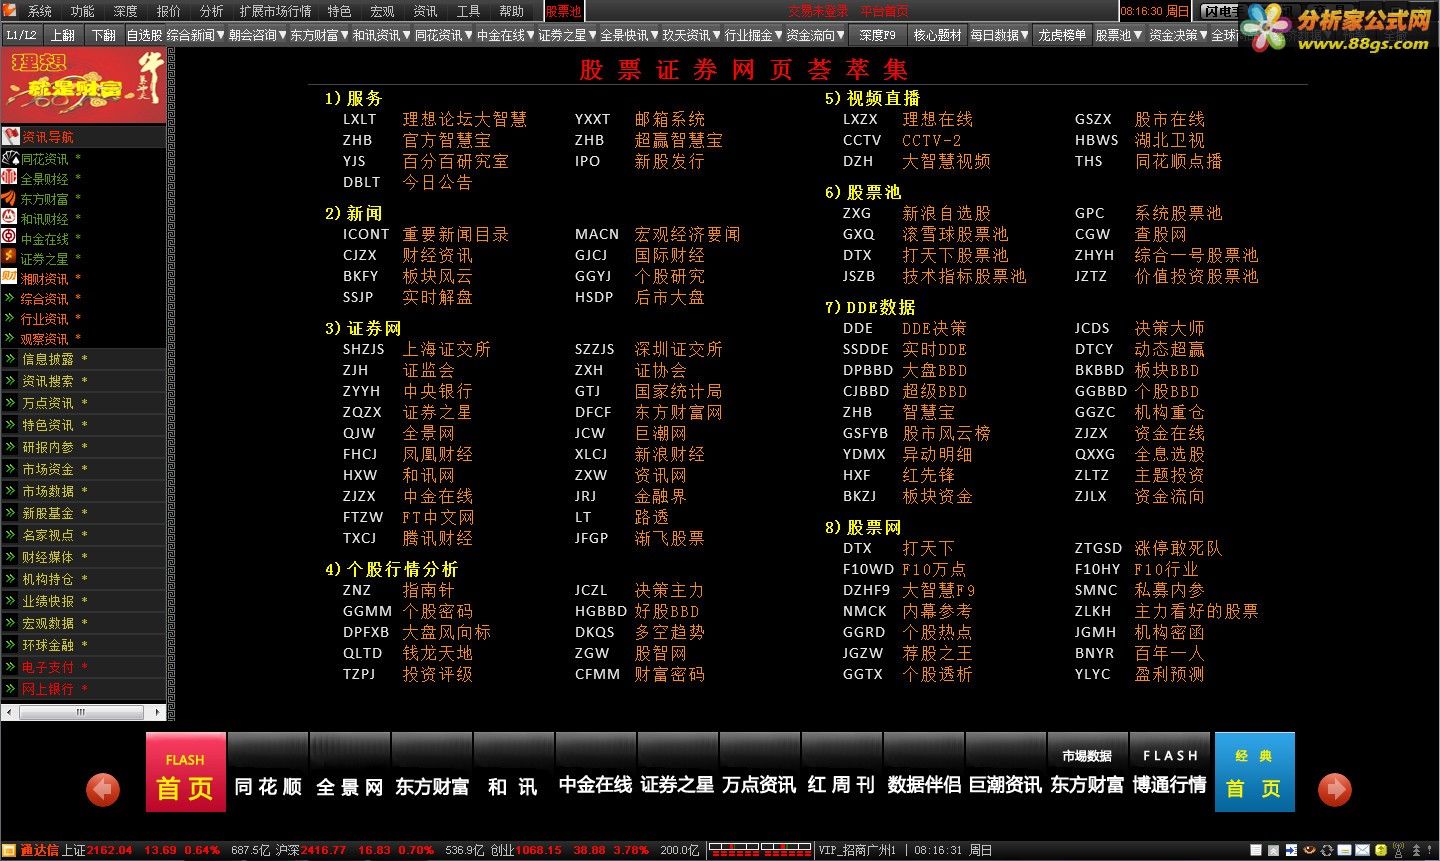Open the 综合新闻 toolbar dropdown

click(195, 35)
